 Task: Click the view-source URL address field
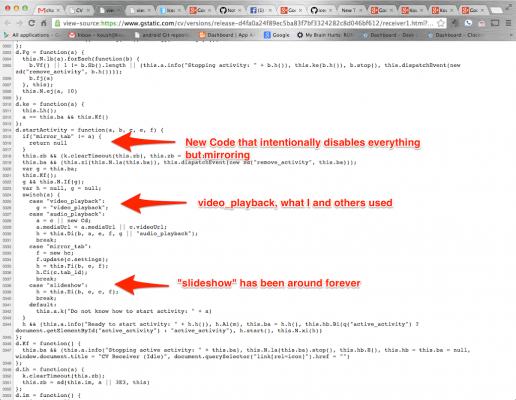(x=248, y=23)
